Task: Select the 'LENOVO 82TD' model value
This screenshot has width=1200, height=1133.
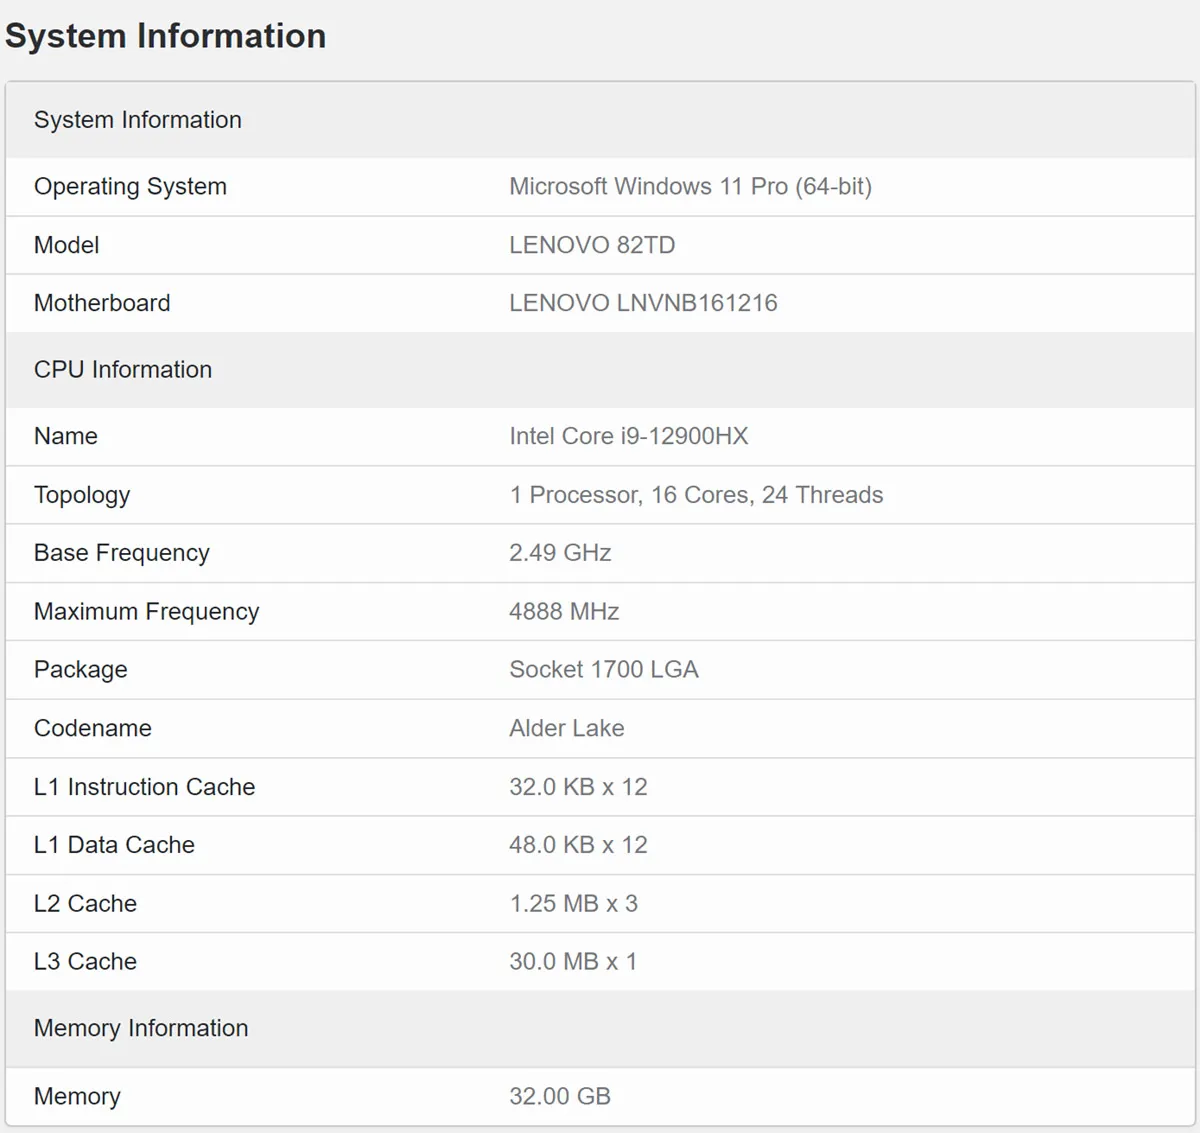Action: click(592, 245)
